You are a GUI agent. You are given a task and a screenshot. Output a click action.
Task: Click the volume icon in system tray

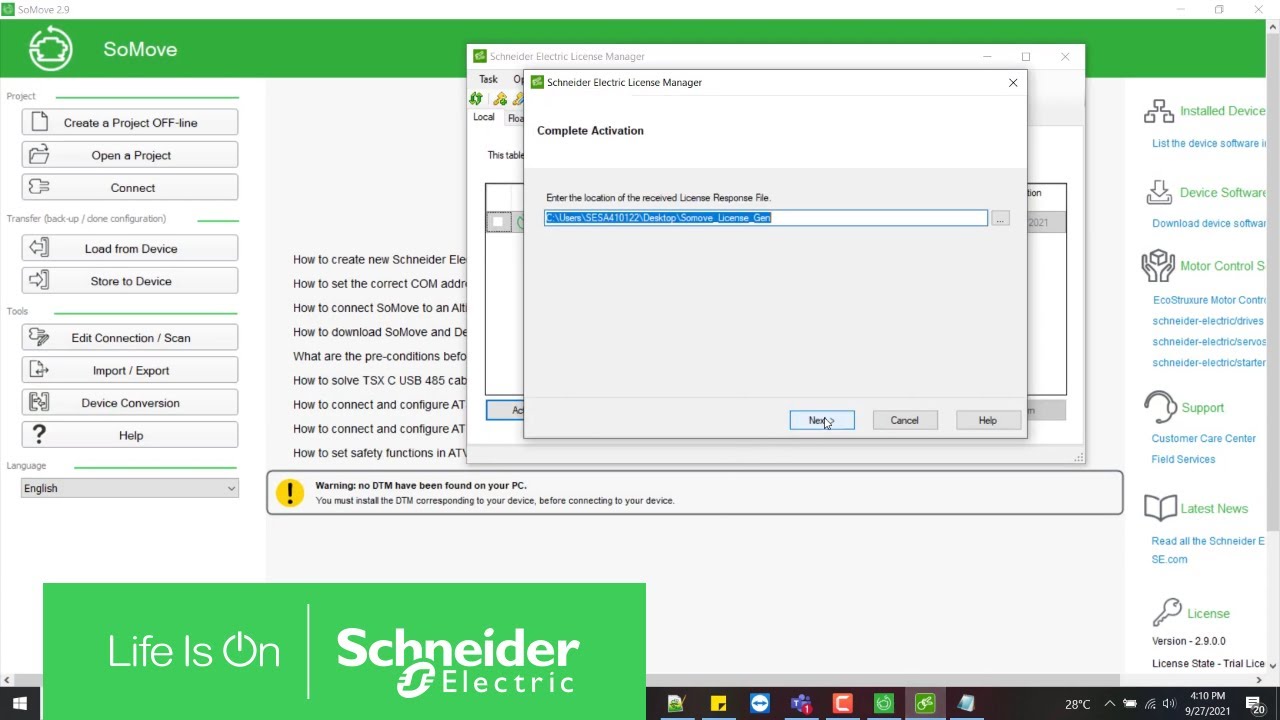point(1169,704)
